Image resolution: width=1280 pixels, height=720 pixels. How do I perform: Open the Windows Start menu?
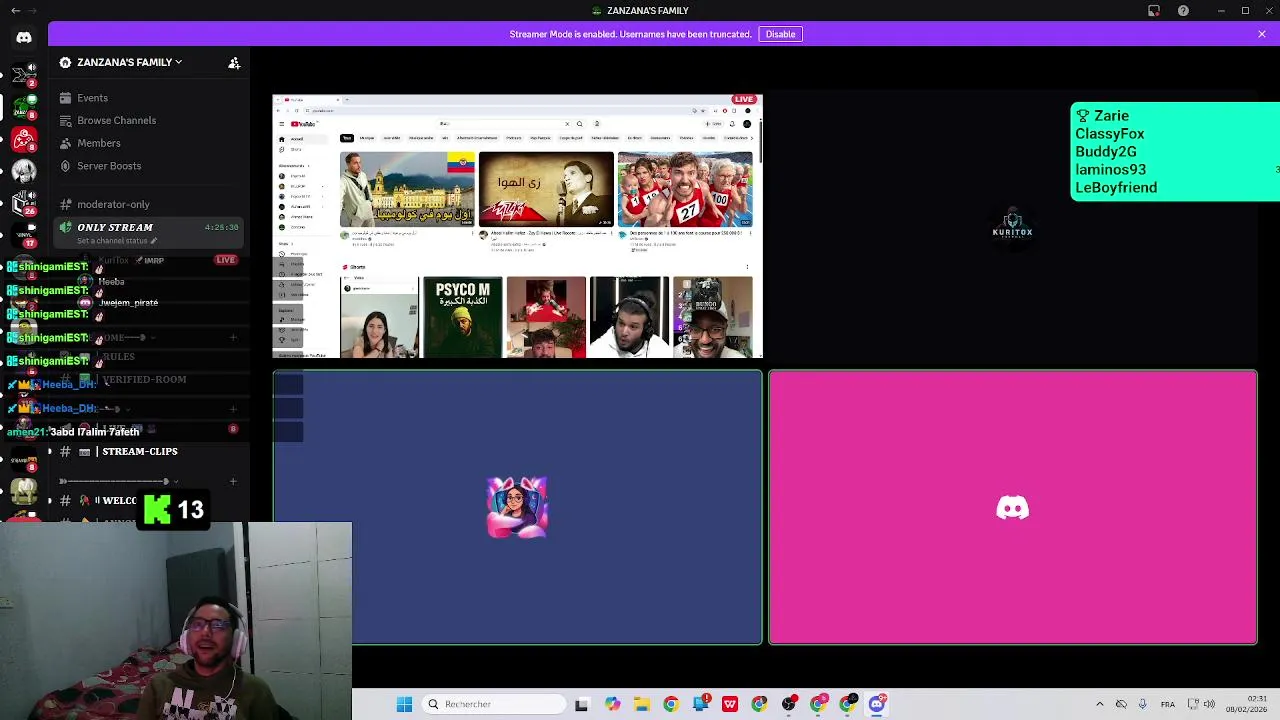pos(404,704)
